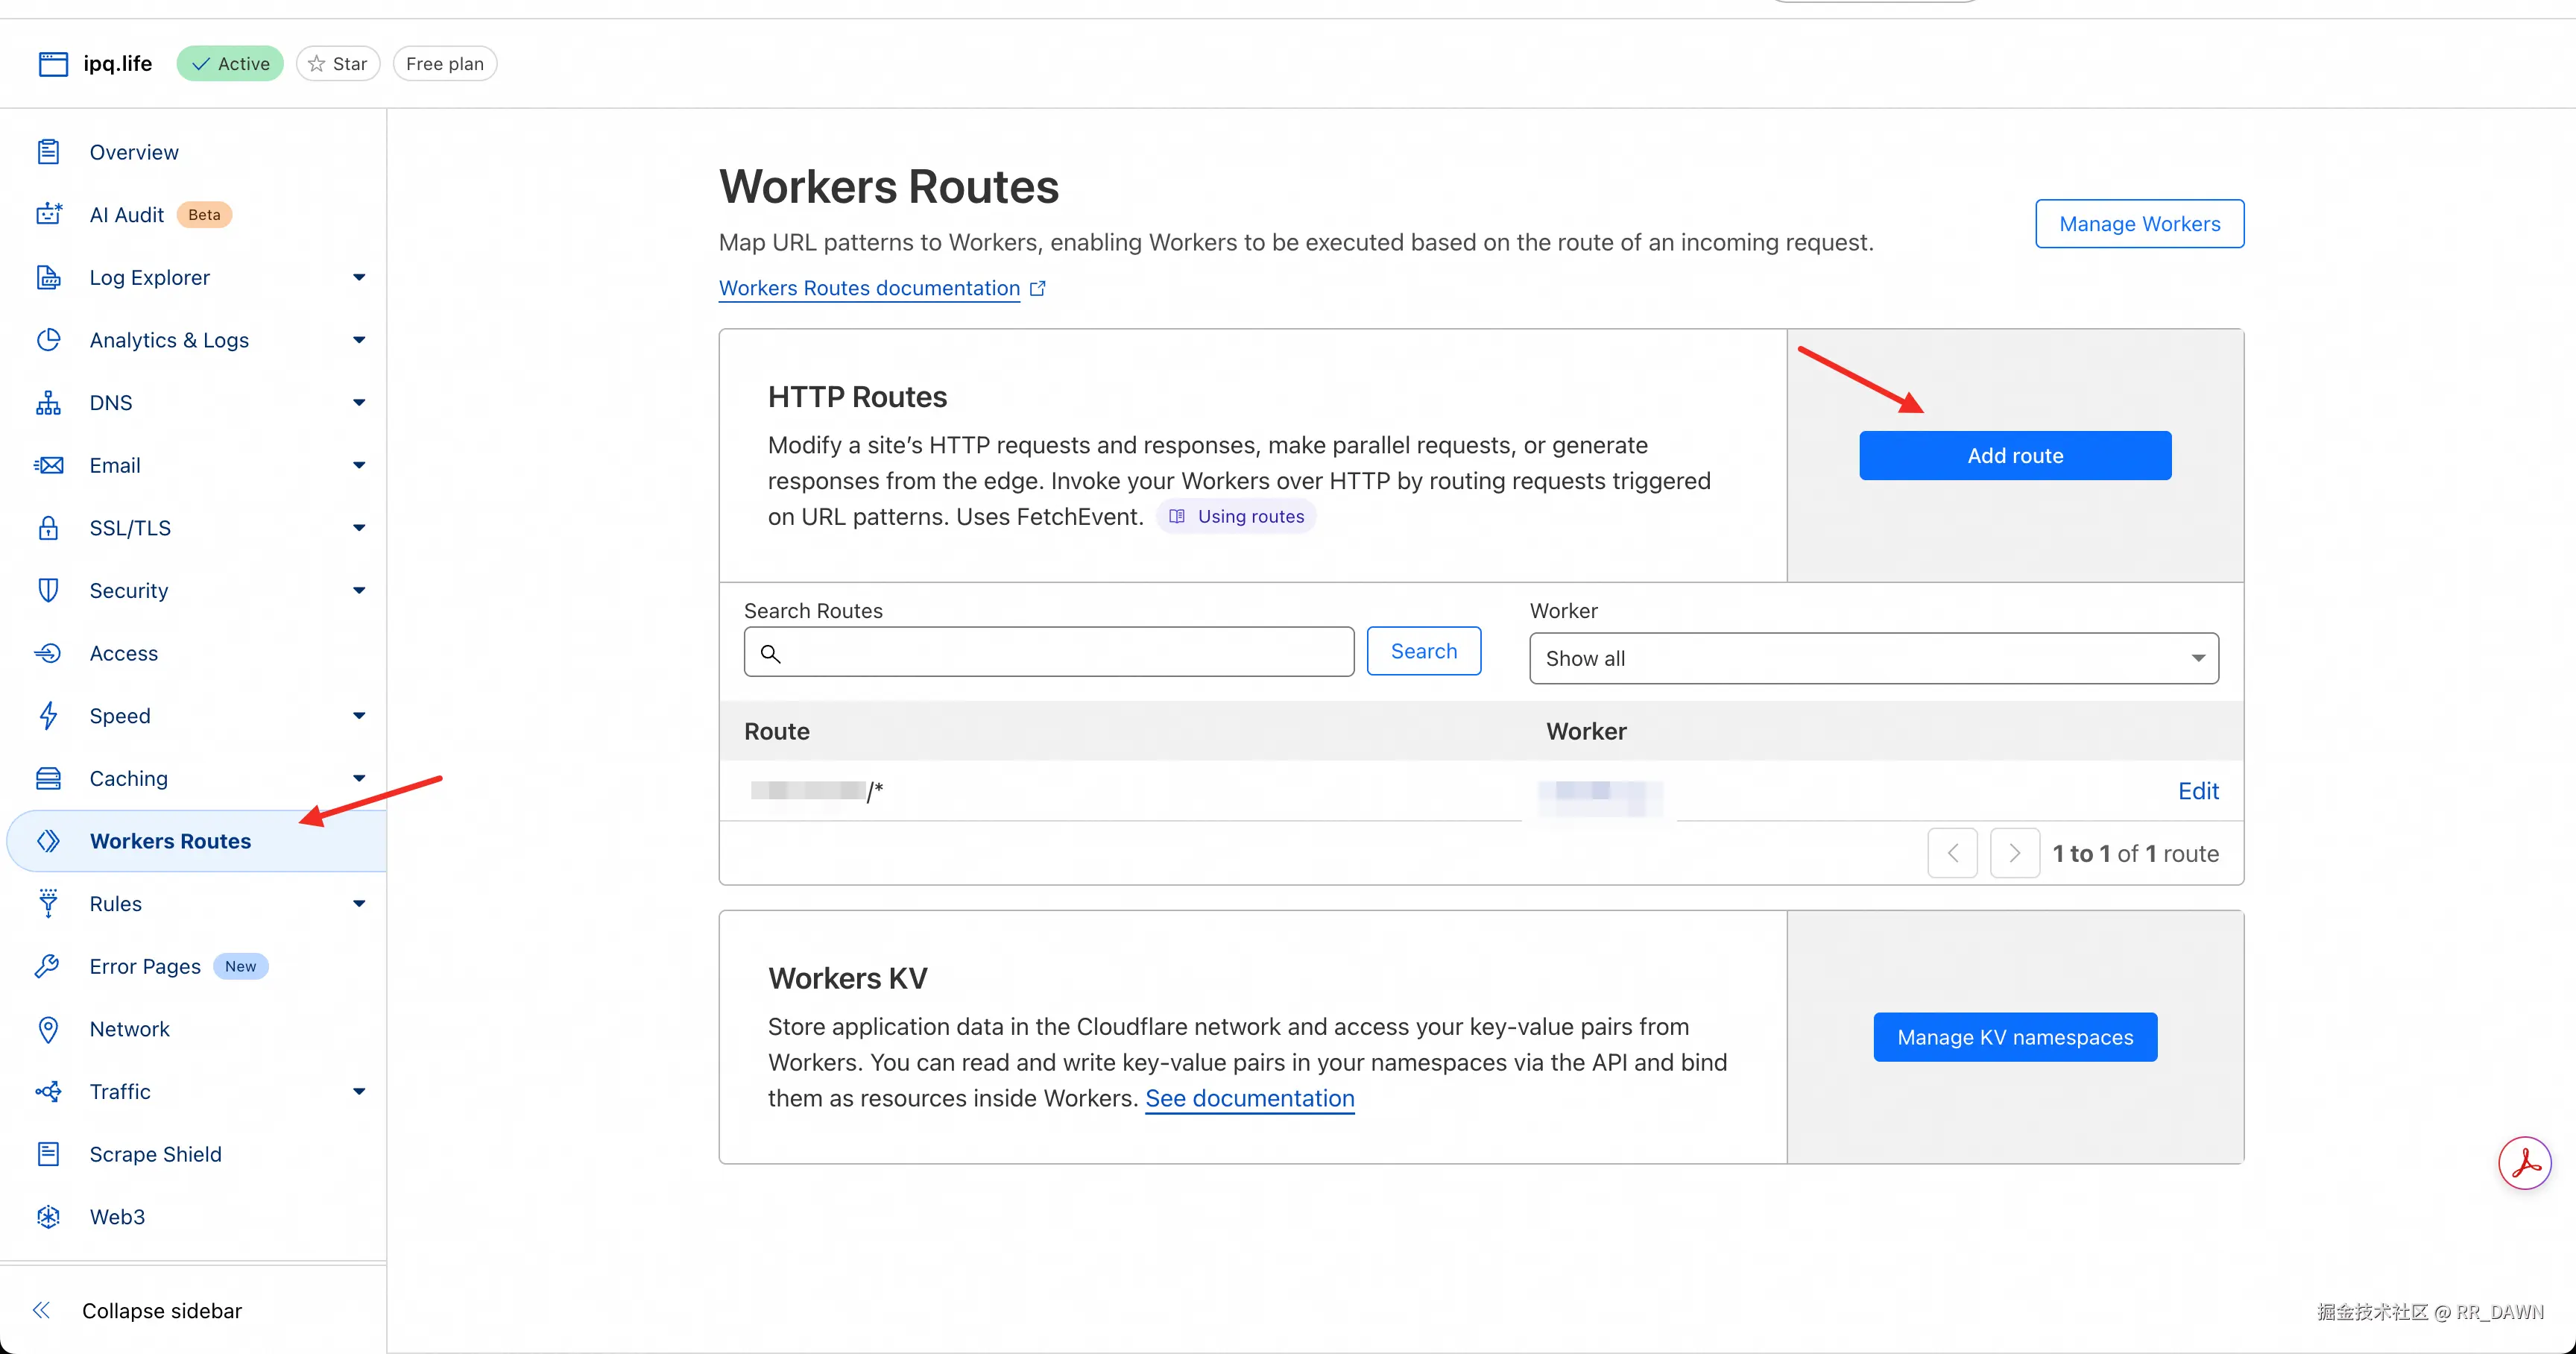Image resolution: width=2576 pixels, height=1354 pixels.
Task: Click the blue Add route button
Action: 2014,456
